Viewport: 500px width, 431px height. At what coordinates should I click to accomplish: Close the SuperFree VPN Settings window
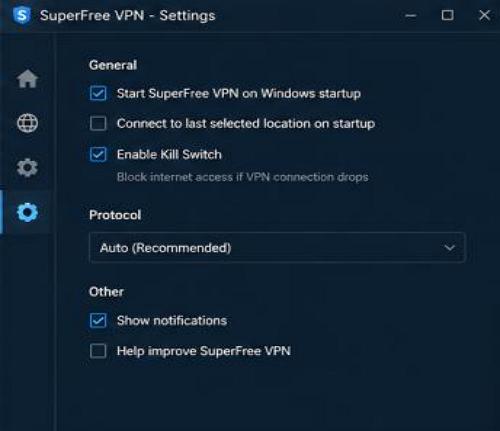(484, 15)
